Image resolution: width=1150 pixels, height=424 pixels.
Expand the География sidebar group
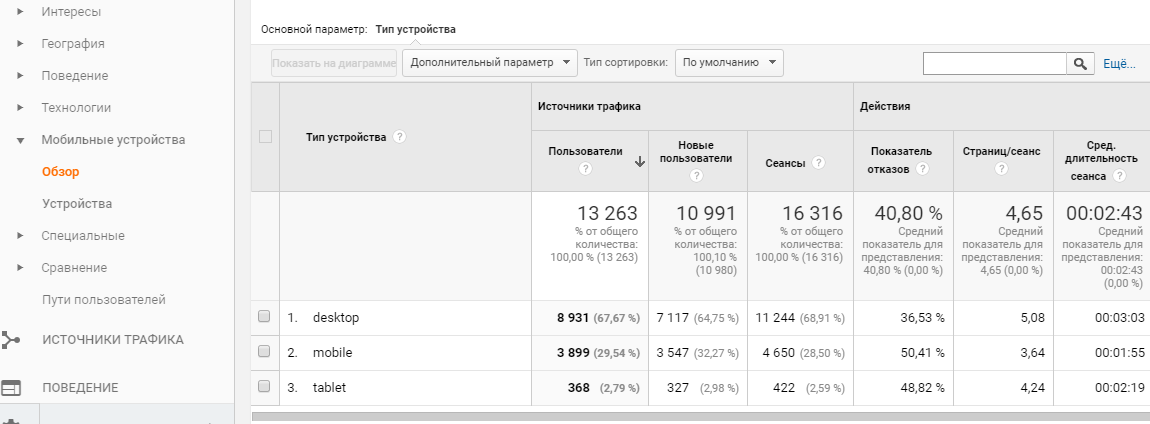[21, 44]
